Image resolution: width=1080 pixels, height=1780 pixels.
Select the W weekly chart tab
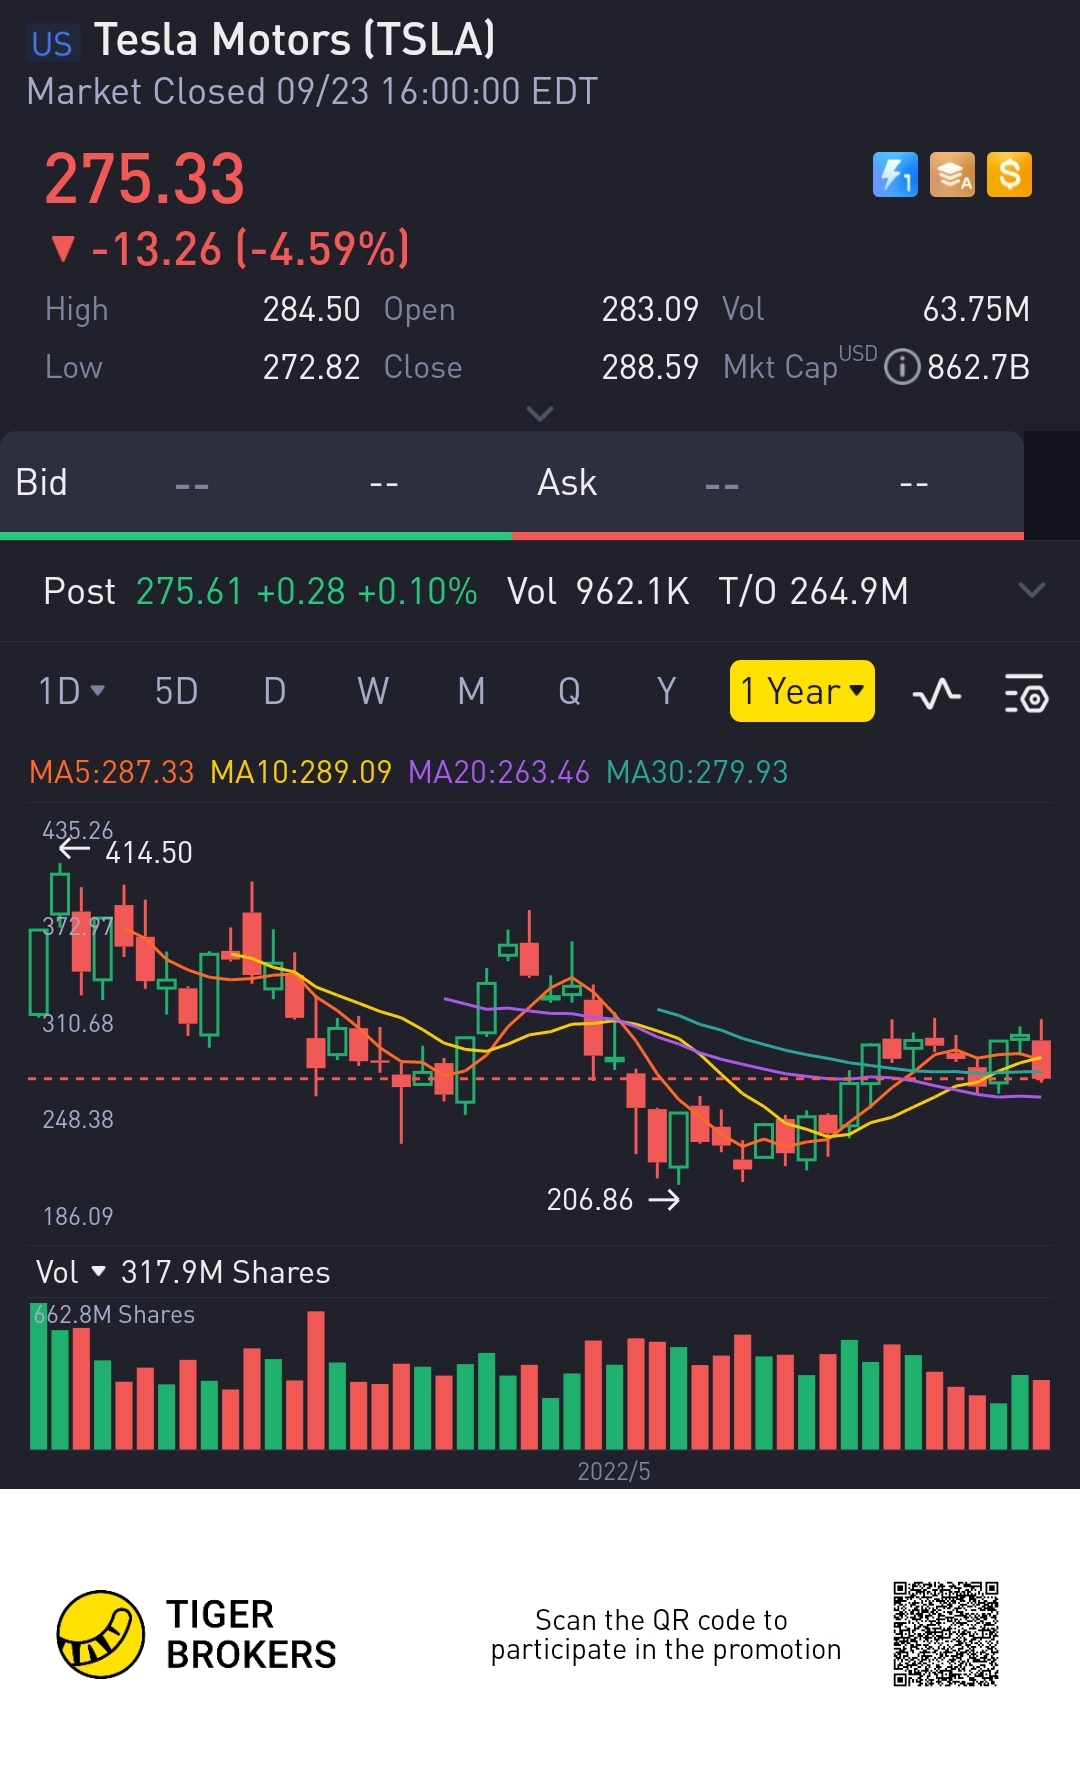tap(373, 691)
